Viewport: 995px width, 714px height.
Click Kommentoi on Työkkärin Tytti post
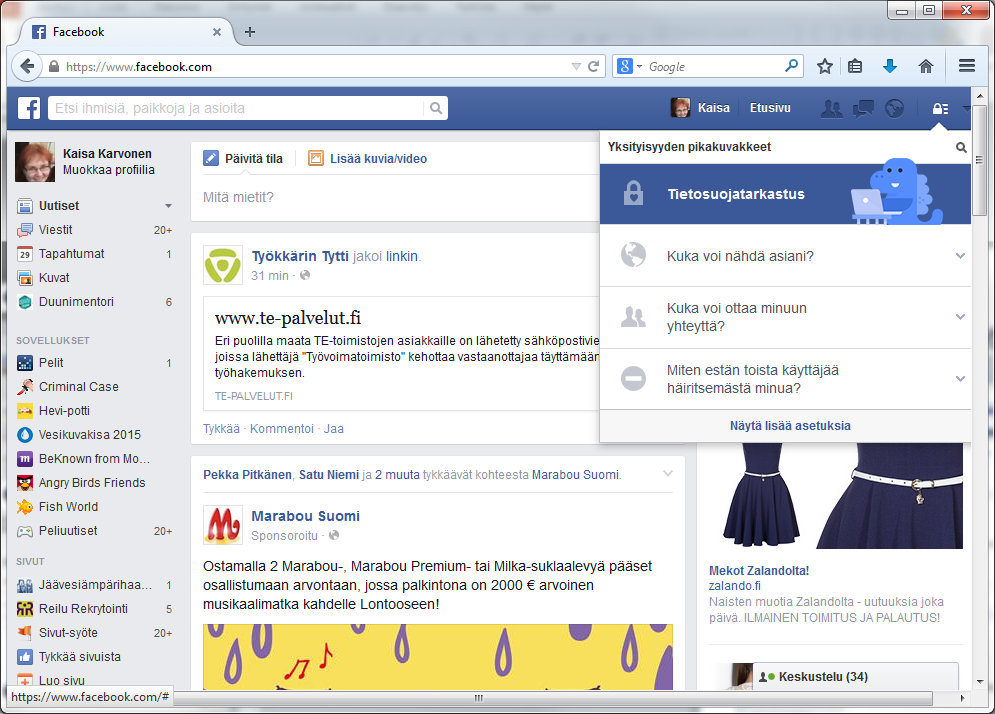pyautogui.click(x=282, y=429)
